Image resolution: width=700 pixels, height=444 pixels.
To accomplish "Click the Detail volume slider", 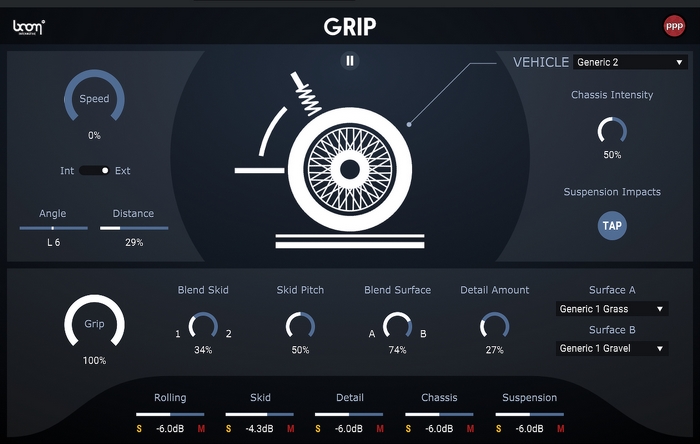I will tap(349, 413).
